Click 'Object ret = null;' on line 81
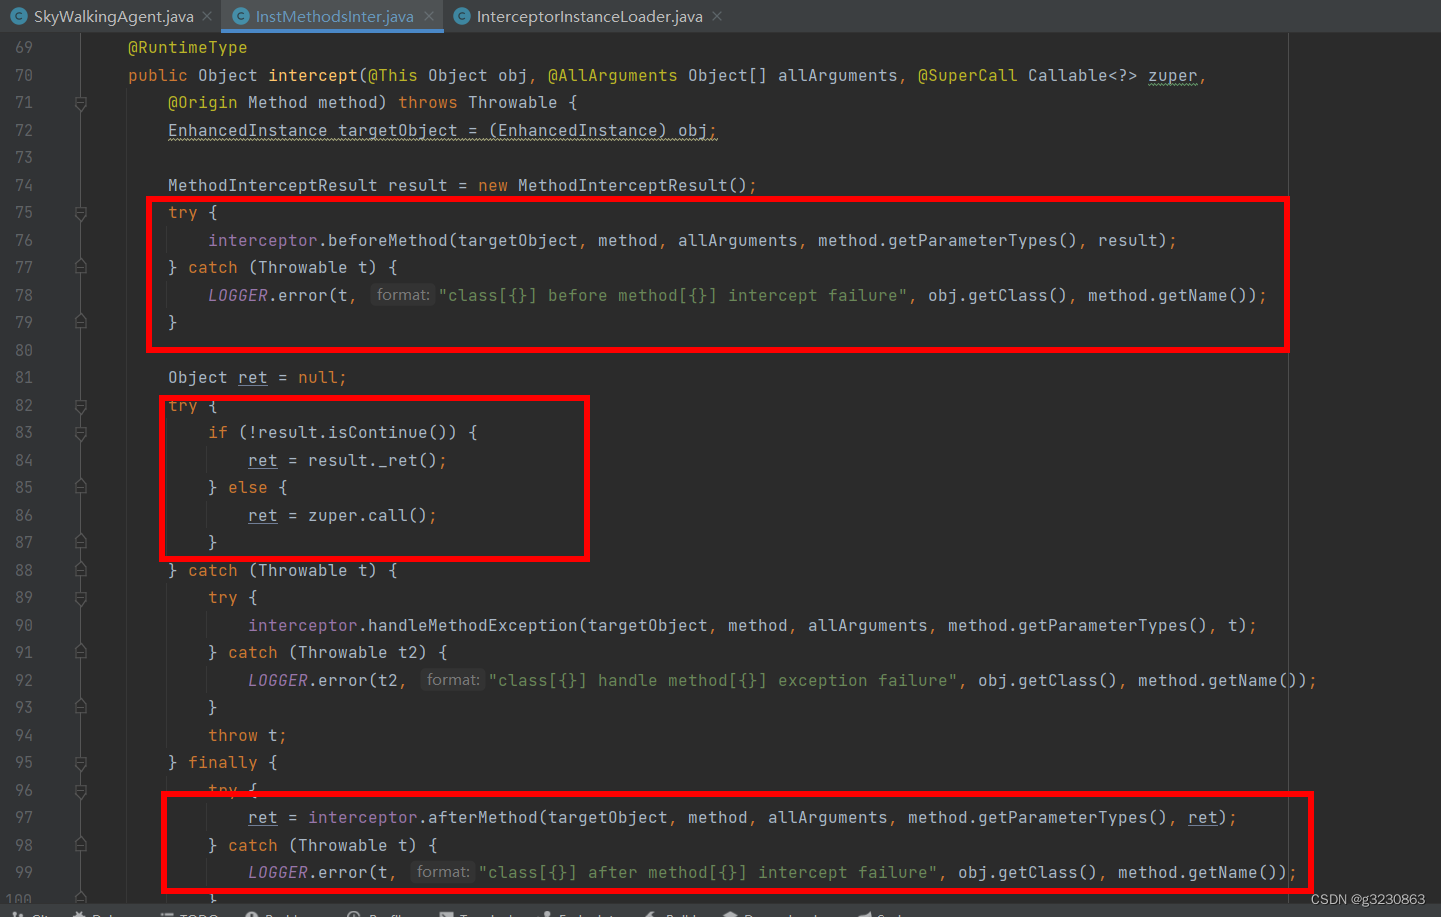Screen dimensions: 1441x917 coord(257,378)
